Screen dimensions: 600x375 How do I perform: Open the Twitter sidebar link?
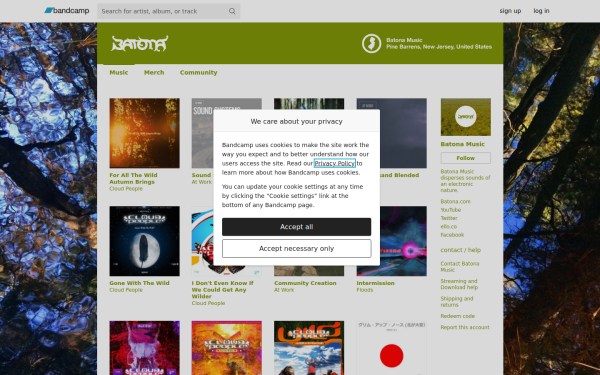click(449, 218)
